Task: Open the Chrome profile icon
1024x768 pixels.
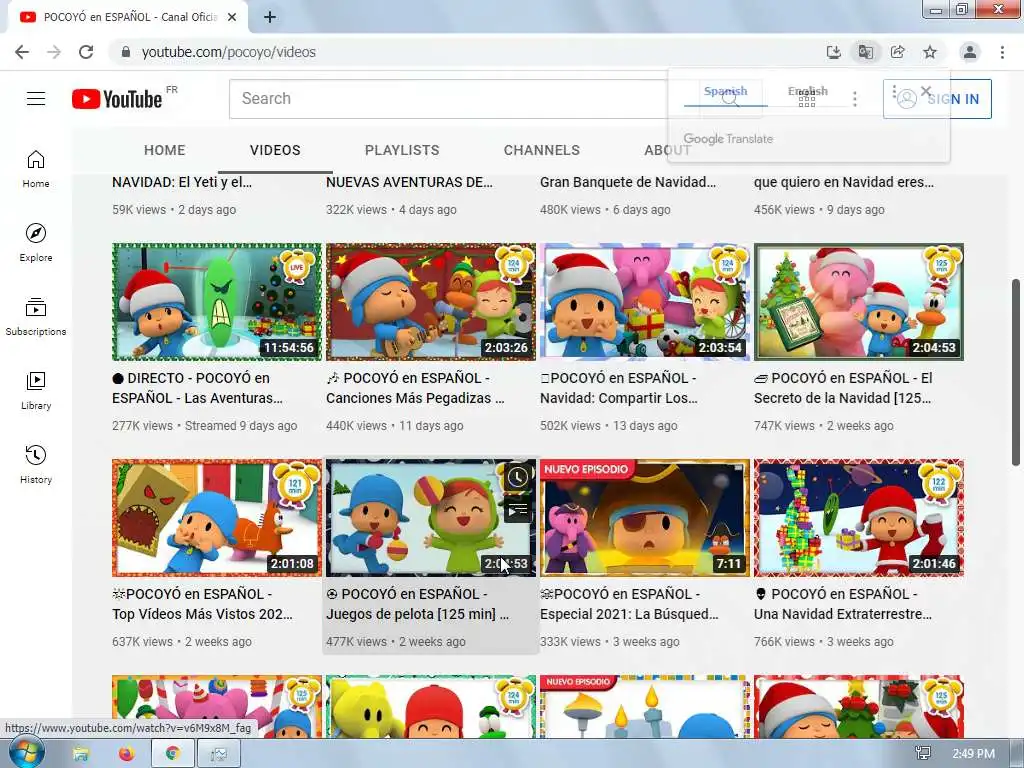Action: [x=970, y=52]
